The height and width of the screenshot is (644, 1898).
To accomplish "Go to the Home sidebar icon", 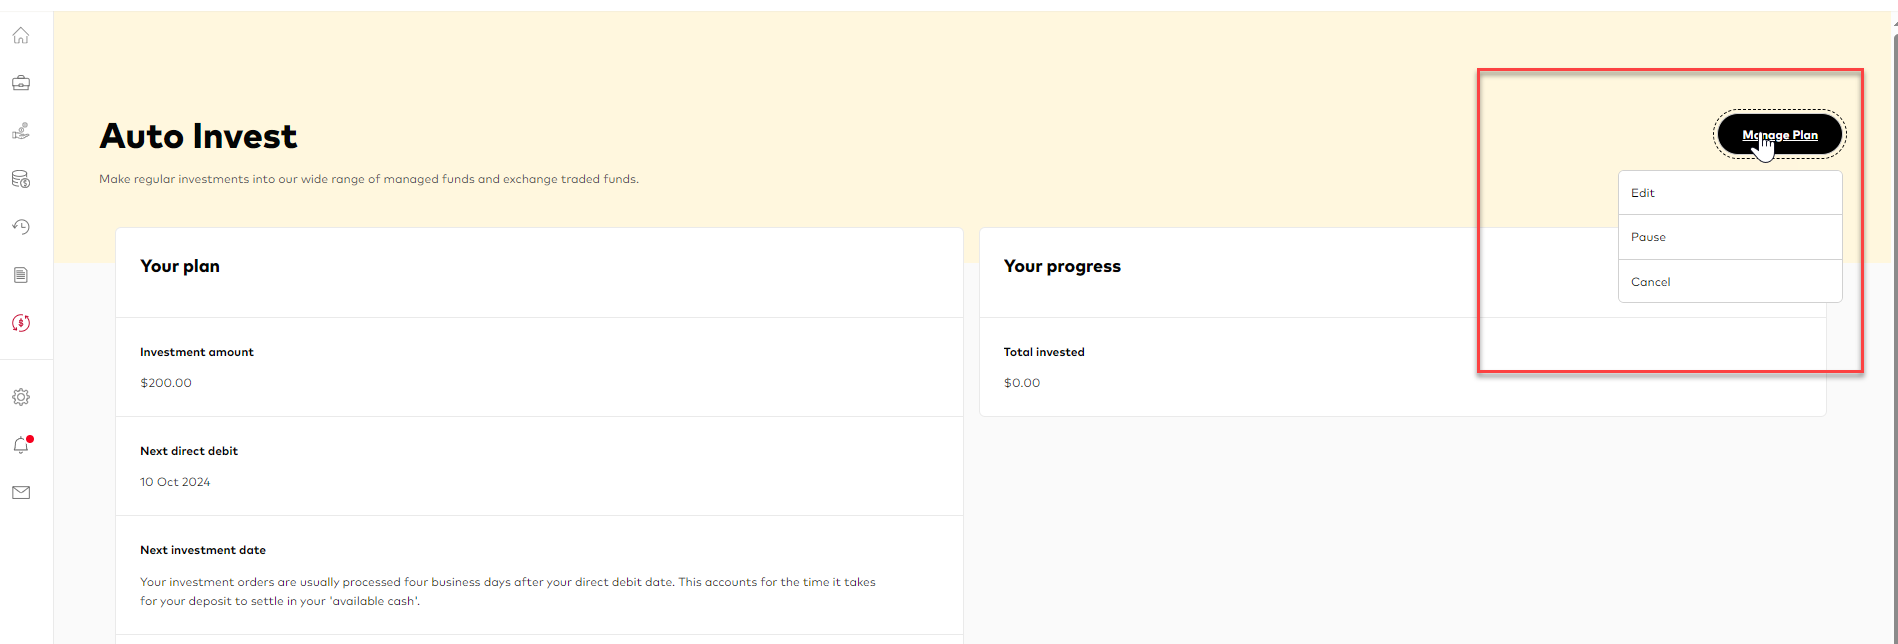I will point(21,36).
